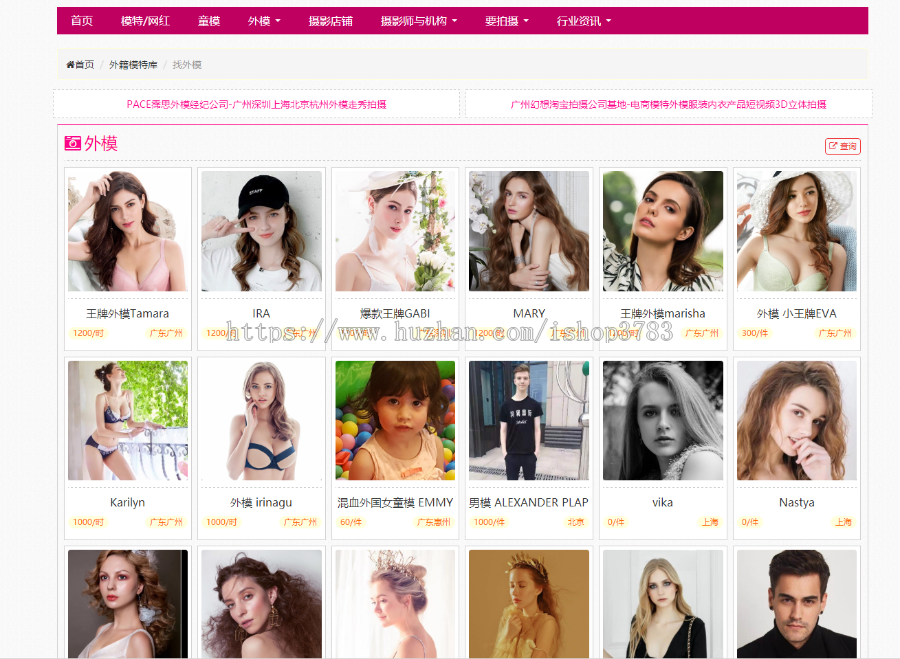
Task: Click the 1200/时 price tag under Tamara
Action: (88, 333)
